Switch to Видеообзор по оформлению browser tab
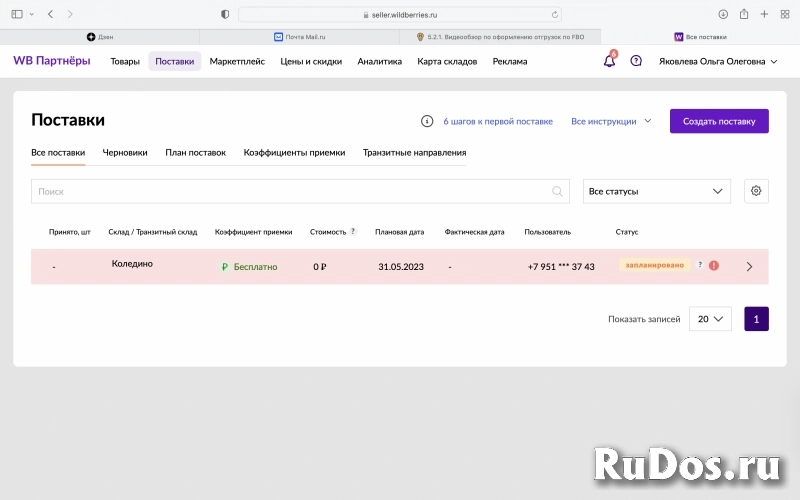The height and width of the screenshot is (500, 800). click(x=500, y=37)
